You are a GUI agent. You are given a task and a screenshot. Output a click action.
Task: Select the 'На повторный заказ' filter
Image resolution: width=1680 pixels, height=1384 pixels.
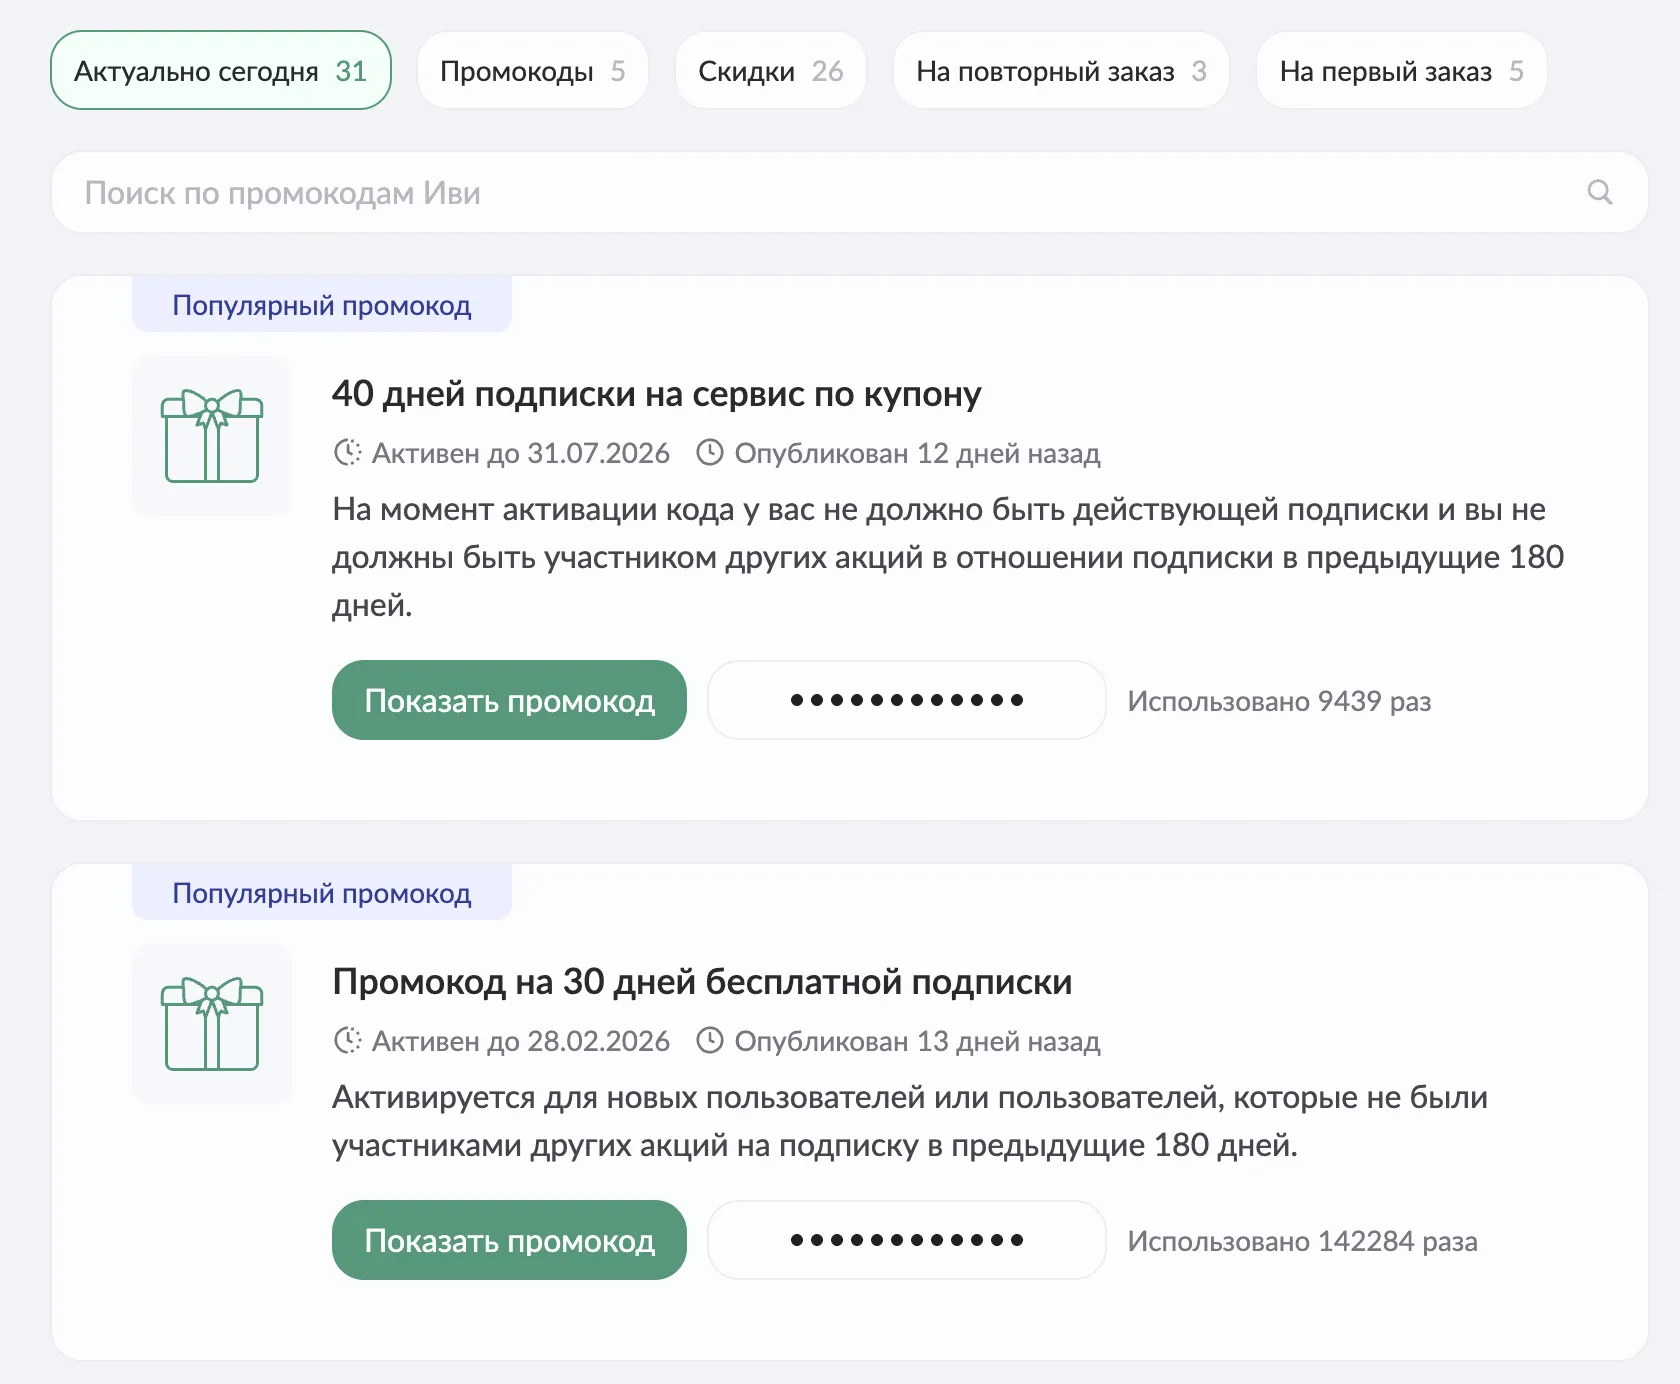pos(1060,70)
